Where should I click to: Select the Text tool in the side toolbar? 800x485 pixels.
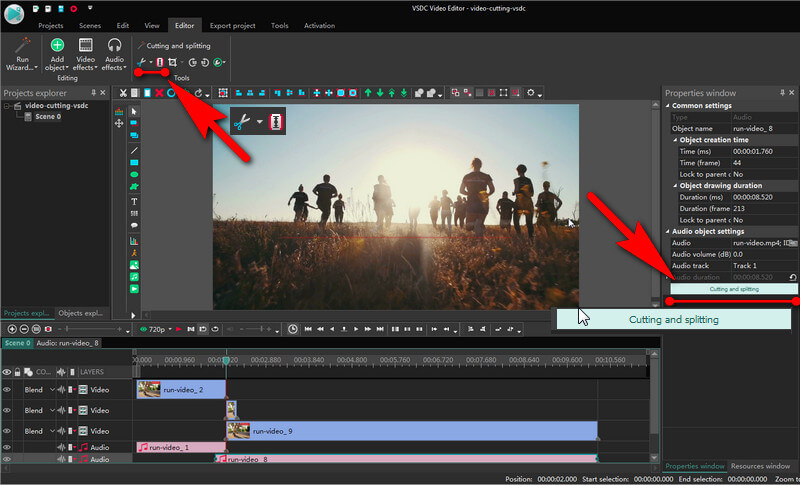[x=134, y=201]
